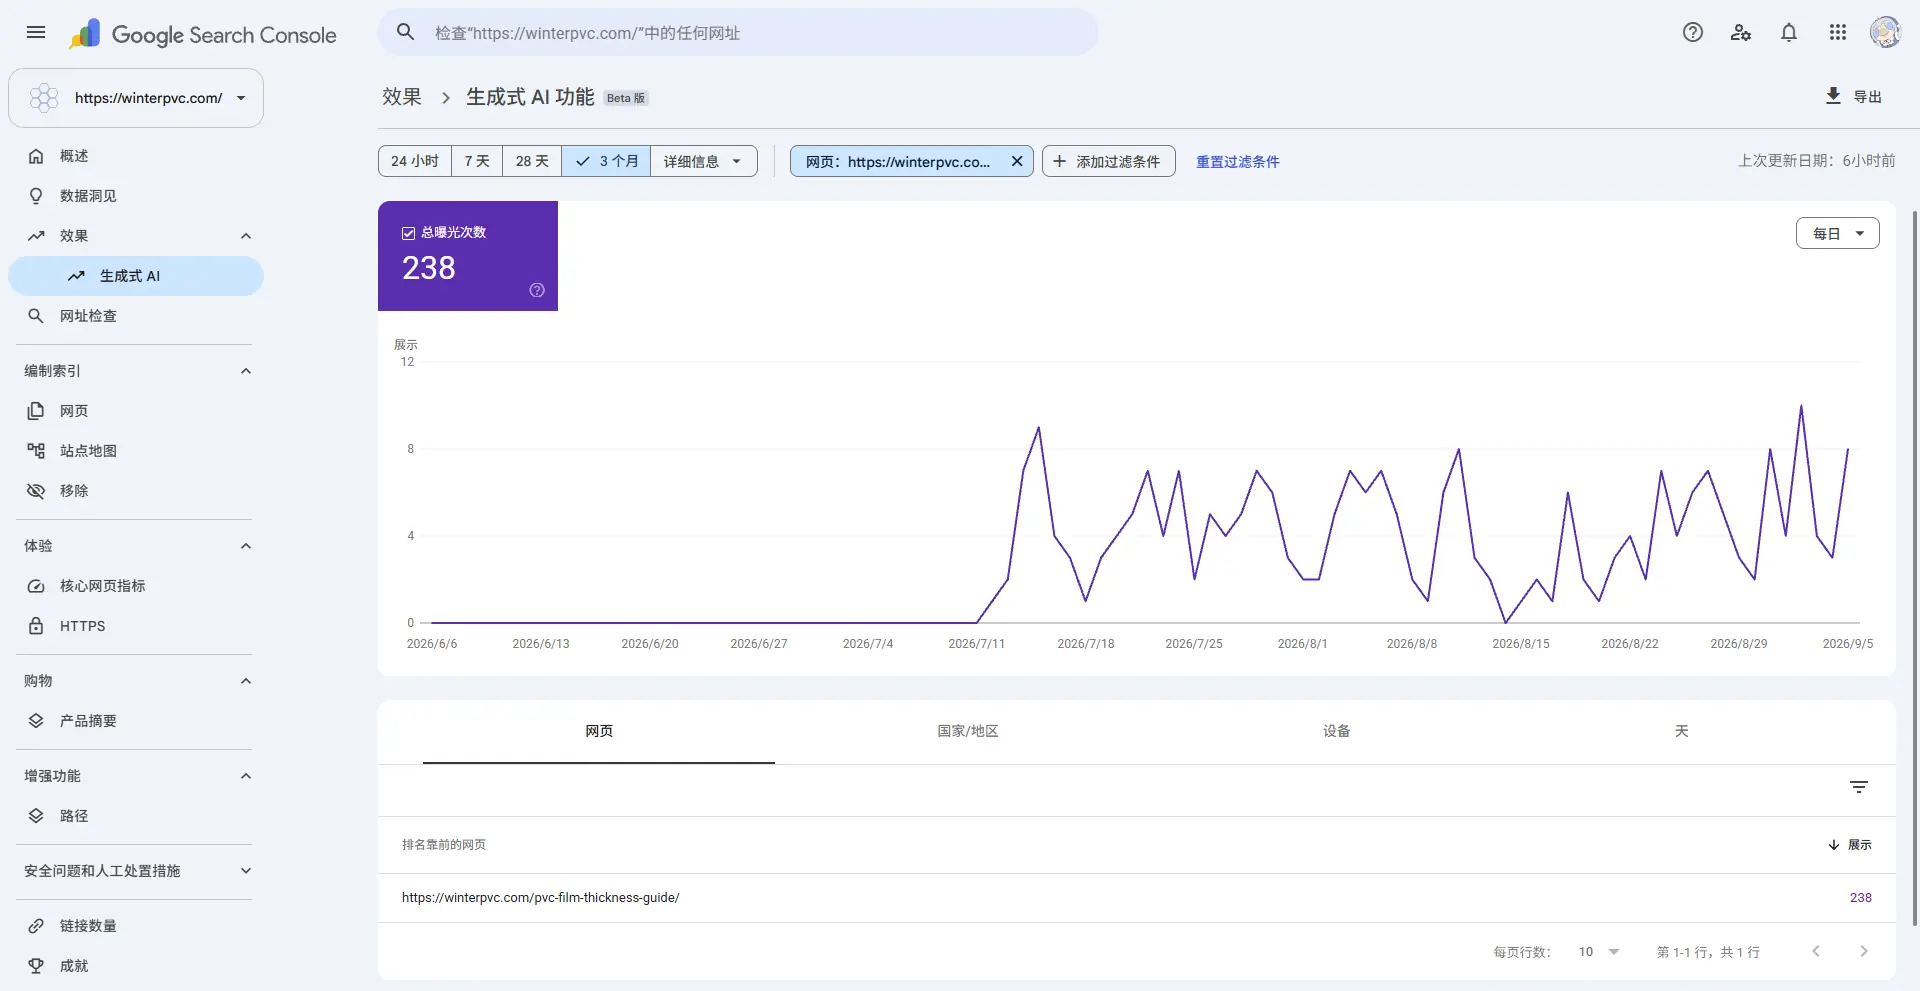Click the HTTPS lock icon
This screenshot has height=991, width=1920.
36,626
